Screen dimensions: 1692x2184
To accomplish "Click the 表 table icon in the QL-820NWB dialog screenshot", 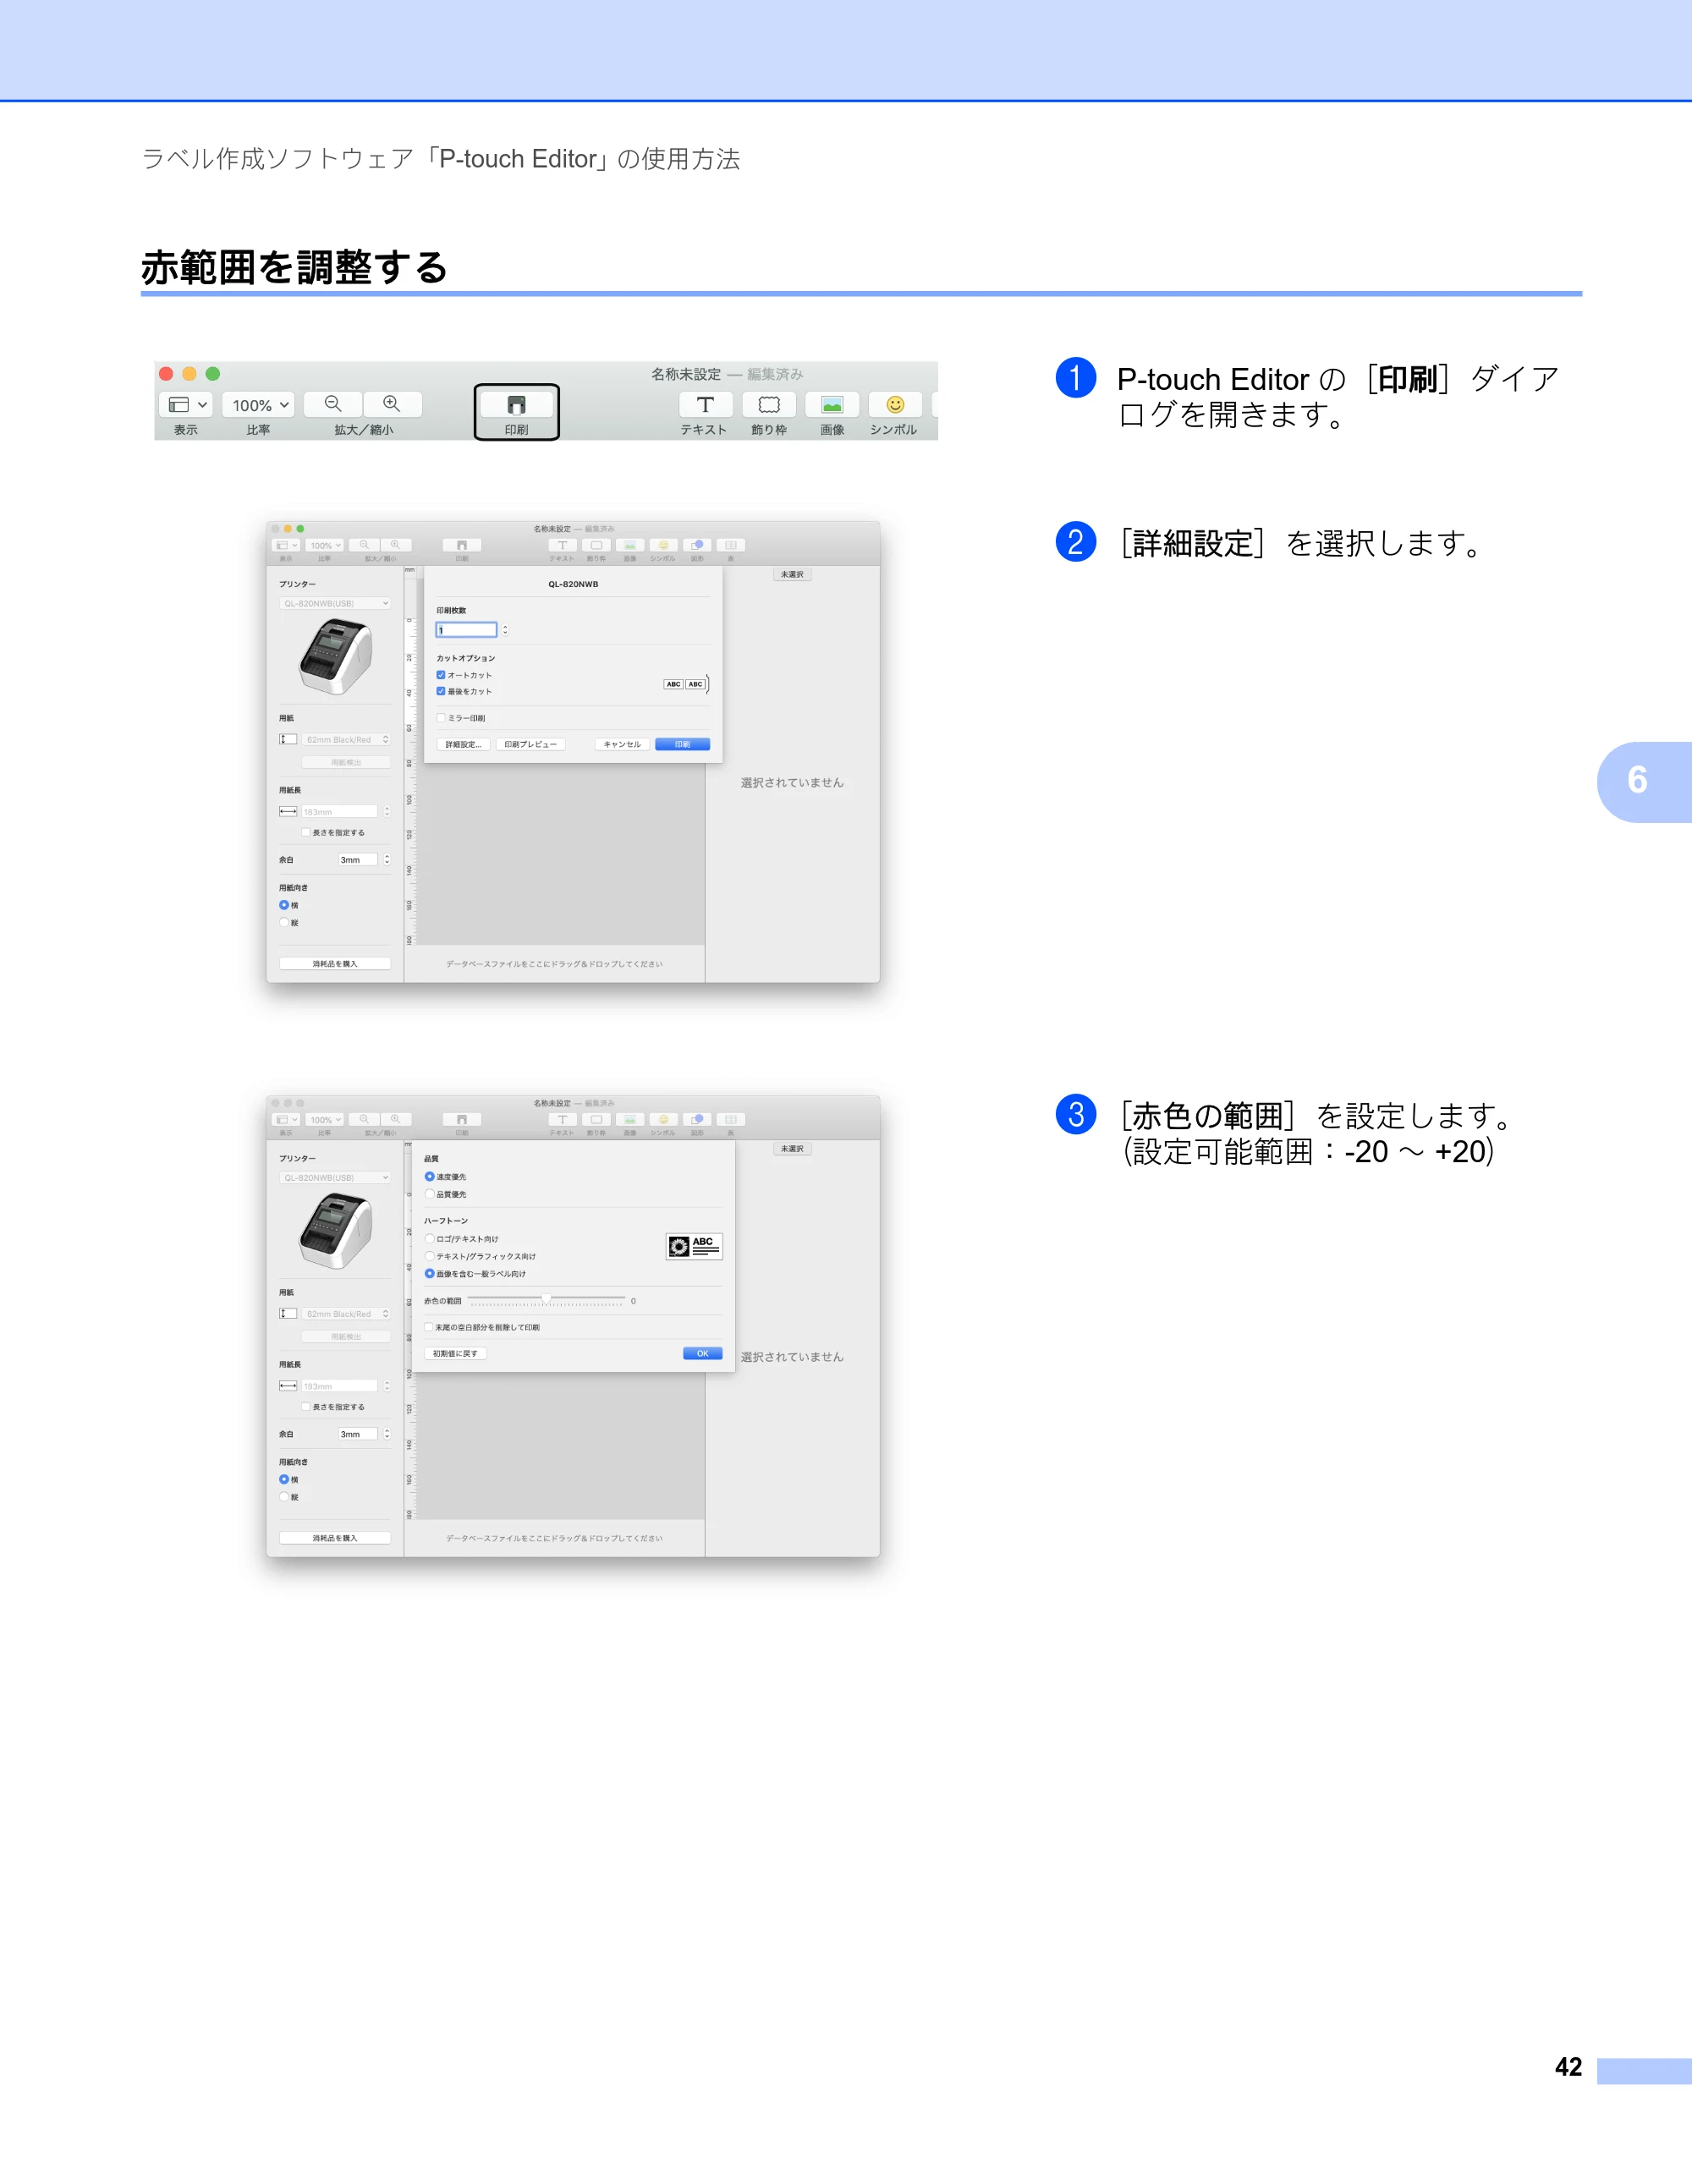I will [731, 545].
